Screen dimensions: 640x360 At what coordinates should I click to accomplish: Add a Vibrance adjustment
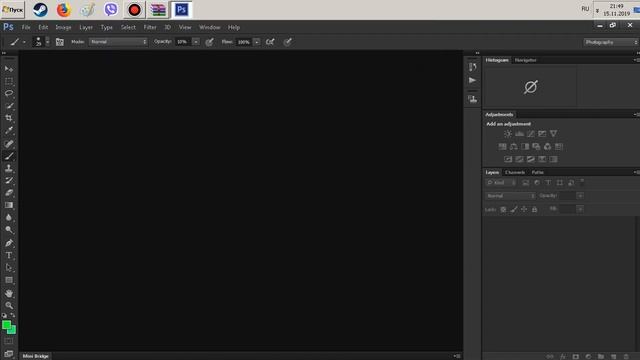click(553, 134)
